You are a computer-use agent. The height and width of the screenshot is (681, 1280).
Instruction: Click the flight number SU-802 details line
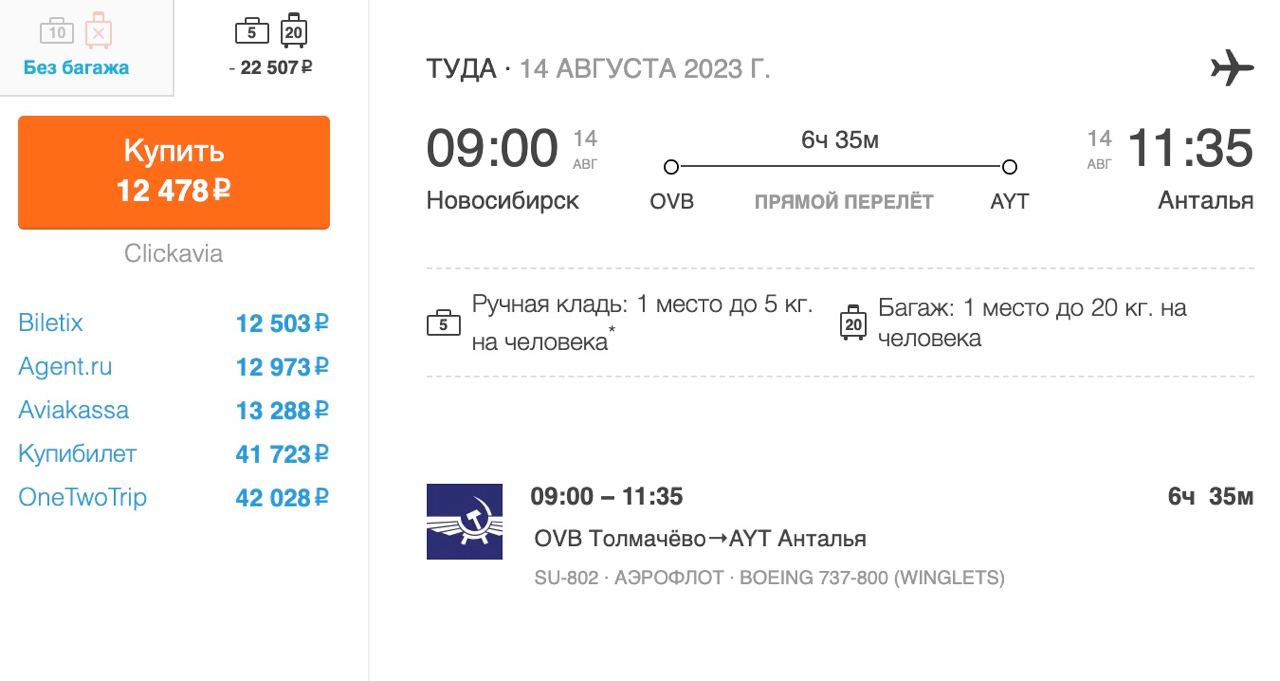pyautogui.click(x=769, y=578)
